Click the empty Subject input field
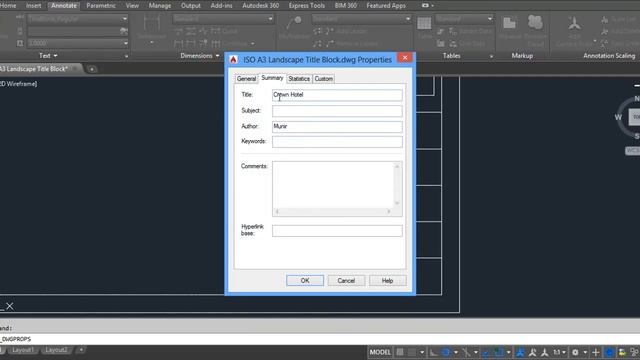Screen dimensions: 640x360 [x=337, y=111]
